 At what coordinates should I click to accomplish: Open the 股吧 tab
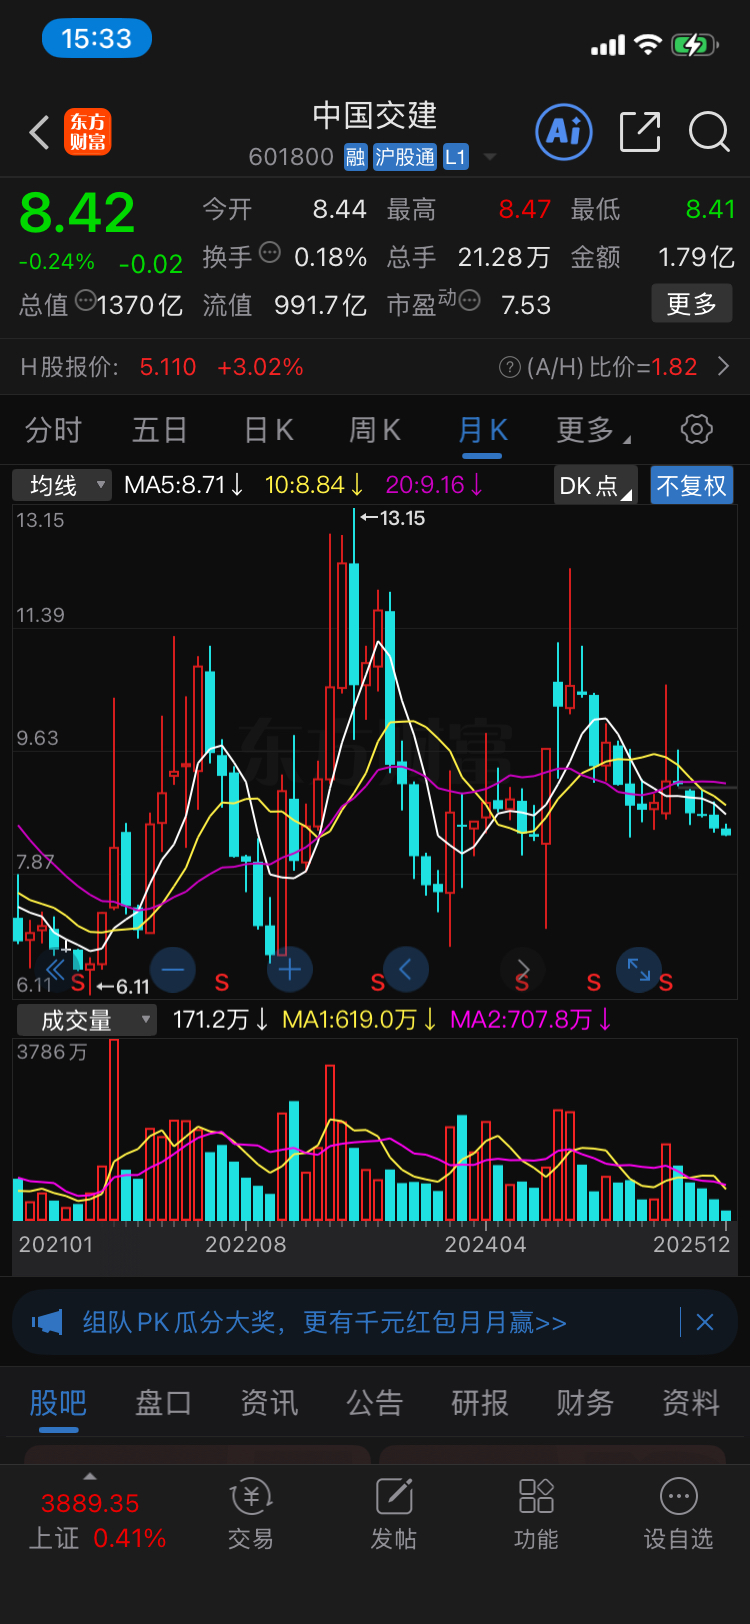[x=58, y=1403]
